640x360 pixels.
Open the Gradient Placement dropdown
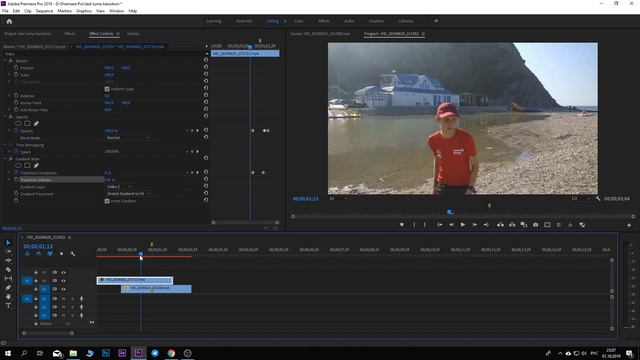(128, 194)
